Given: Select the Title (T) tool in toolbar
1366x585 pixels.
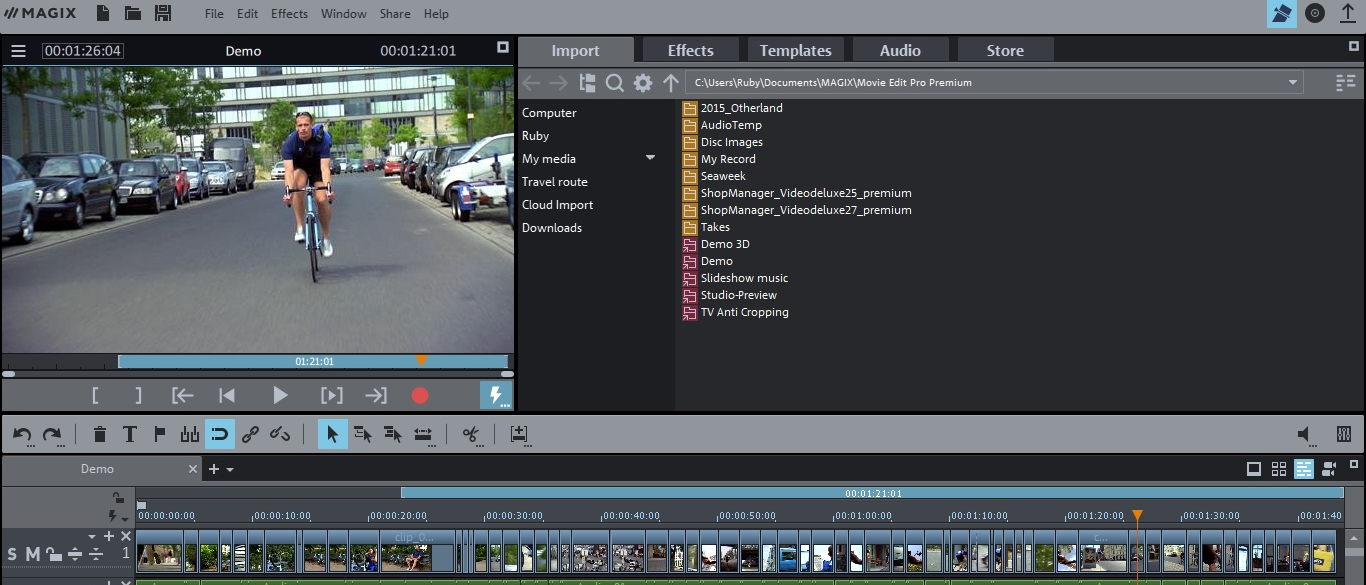Looking at the screenshot, I should (x=129, y=434).
